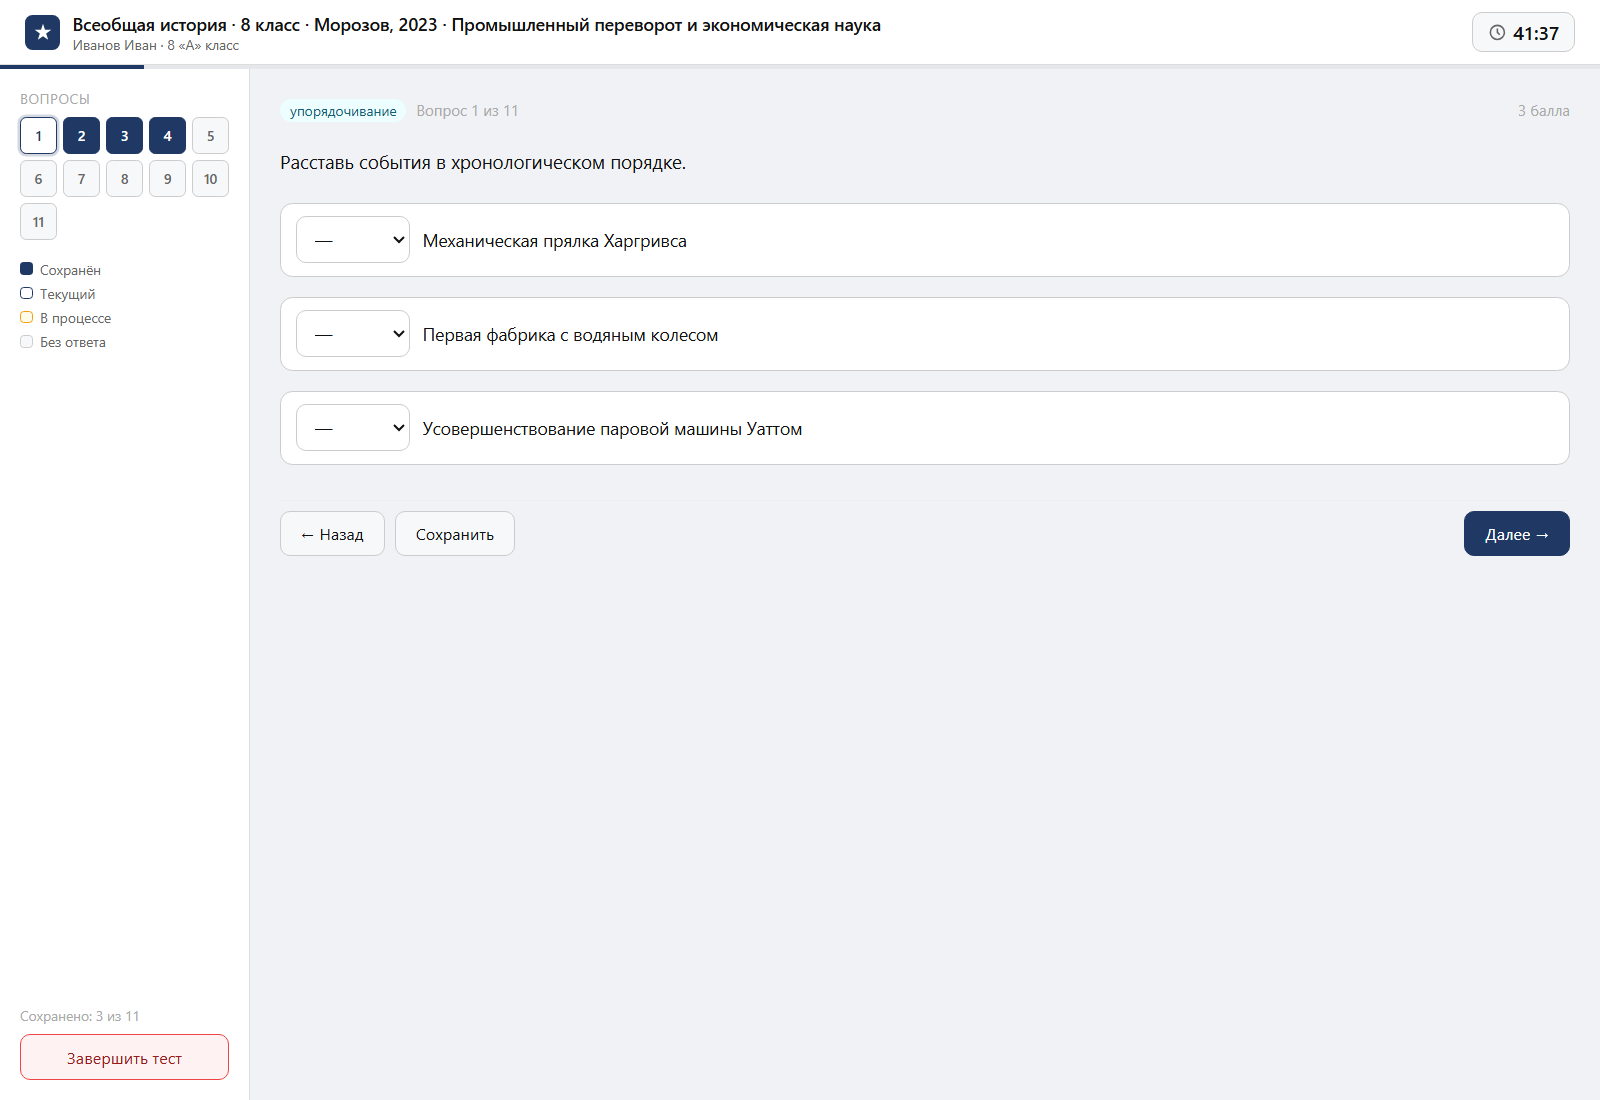Click the star logo icon
1600x1100 pixels.
[x=42, y=32]
